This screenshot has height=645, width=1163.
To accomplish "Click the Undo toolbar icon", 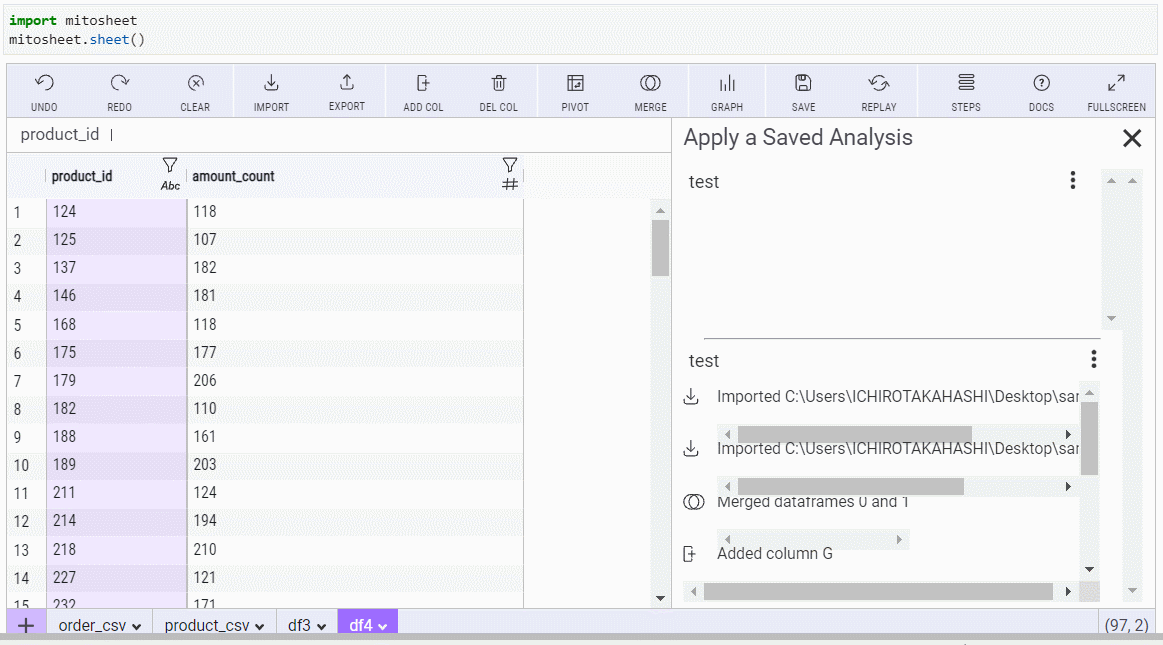I will point(44,84).
